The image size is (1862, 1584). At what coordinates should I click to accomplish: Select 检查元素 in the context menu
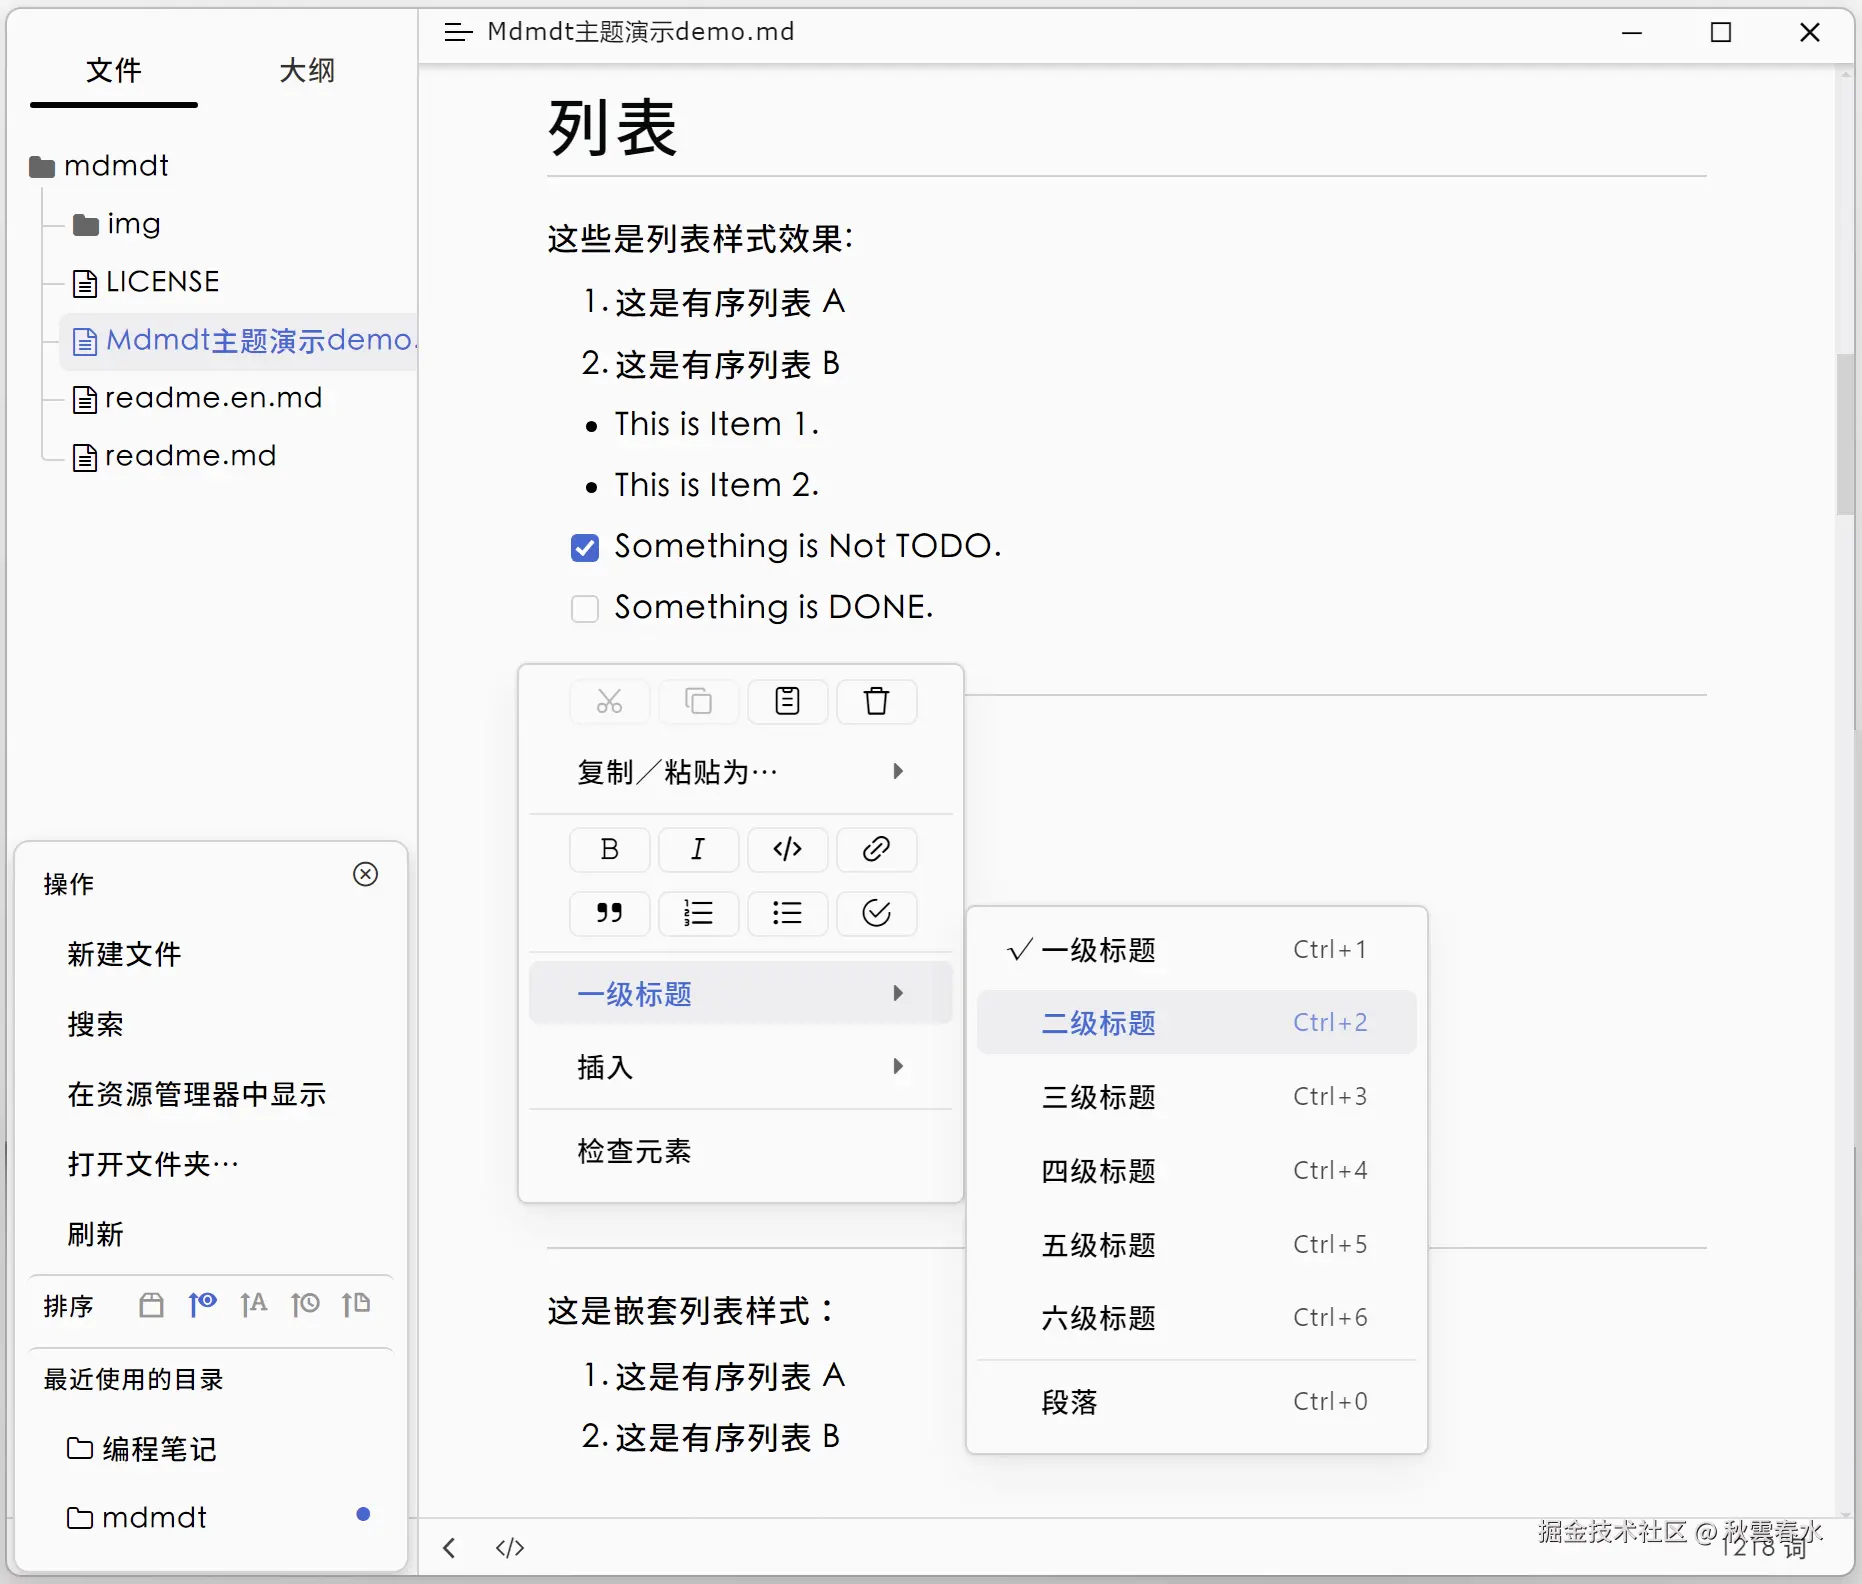pyautogui.click(x=740, y=1151)
